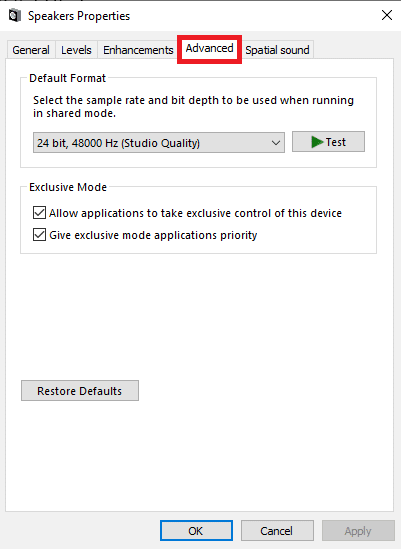Open the Enhancements tab
401x549 pixels.
138,50
